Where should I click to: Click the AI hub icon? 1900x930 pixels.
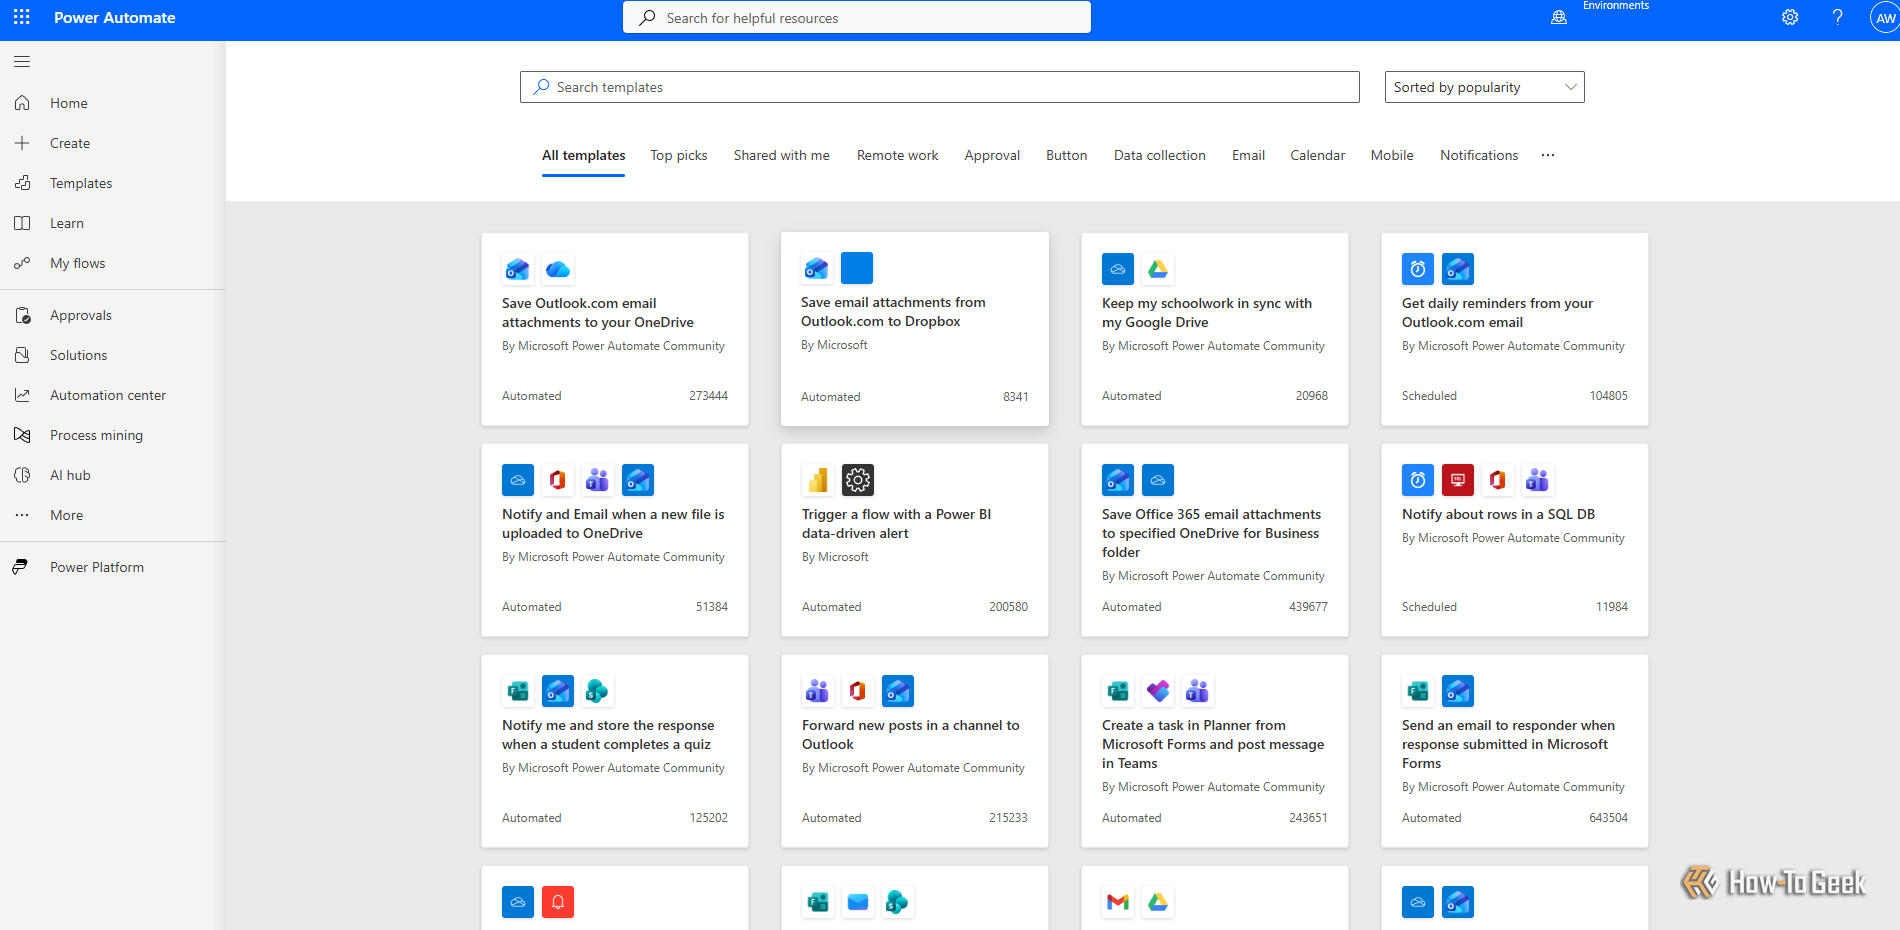coord(22,475)
